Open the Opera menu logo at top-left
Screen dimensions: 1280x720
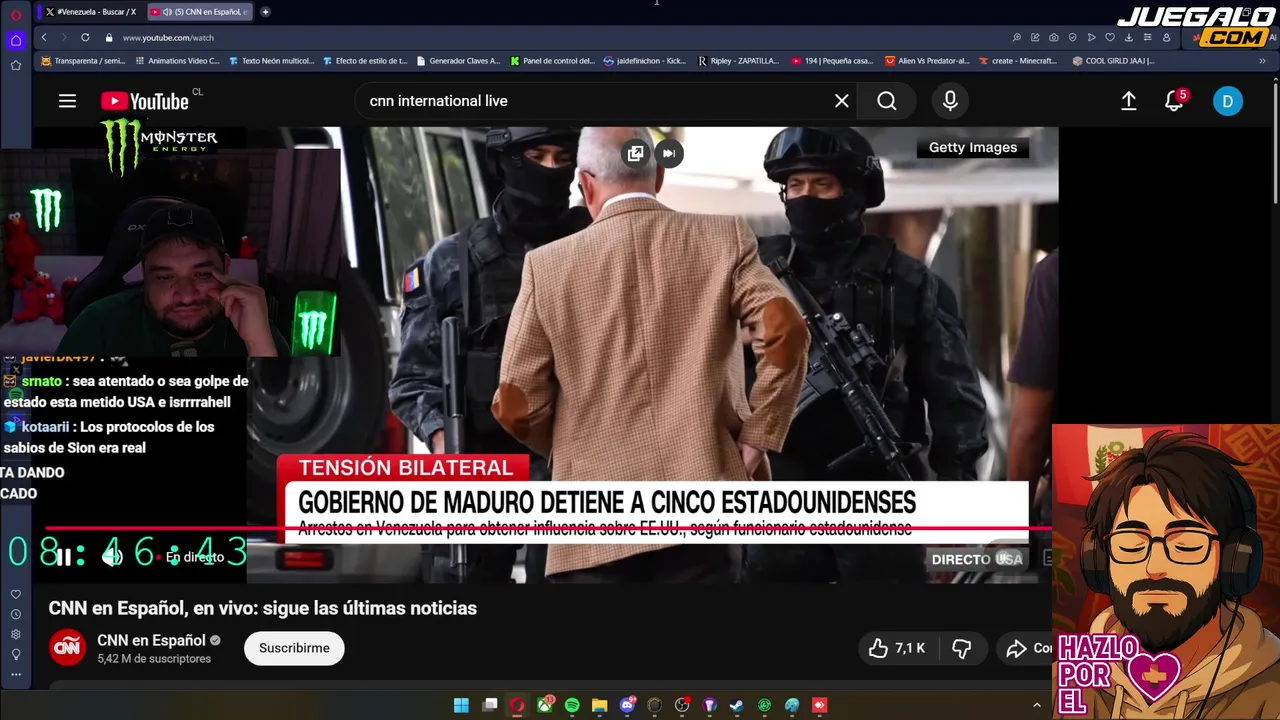[16, 14]
